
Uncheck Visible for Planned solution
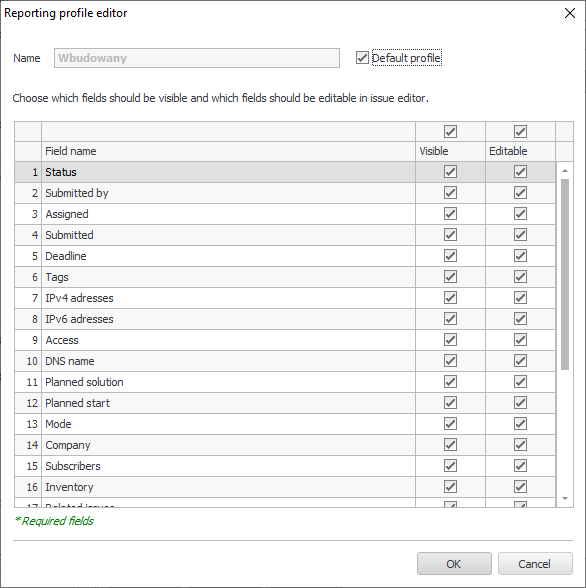click(450, 382)
